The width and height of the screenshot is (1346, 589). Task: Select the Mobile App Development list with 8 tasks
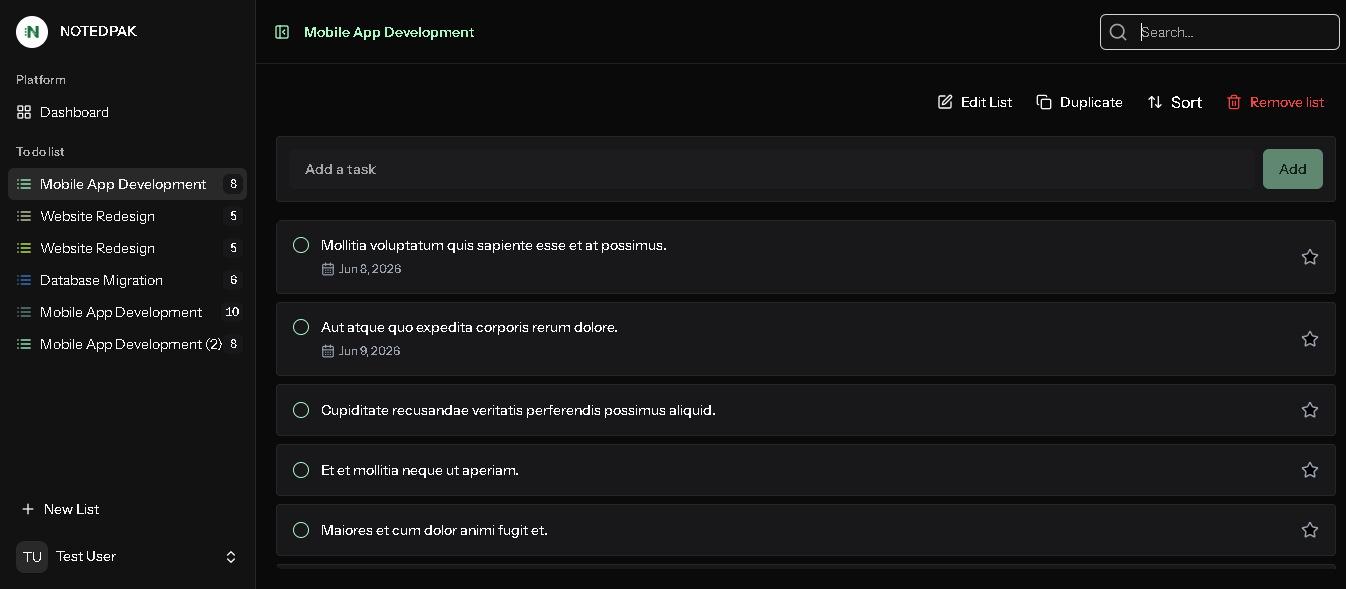(127, 184)
